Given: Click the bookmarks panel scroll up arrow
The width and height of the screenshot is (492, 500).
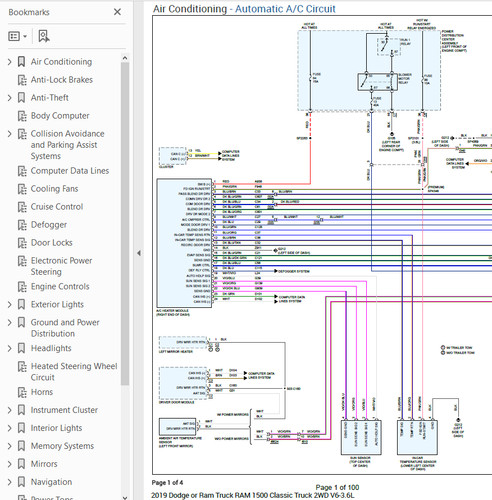Looking at the screenshot, I should tap(125, 58).
